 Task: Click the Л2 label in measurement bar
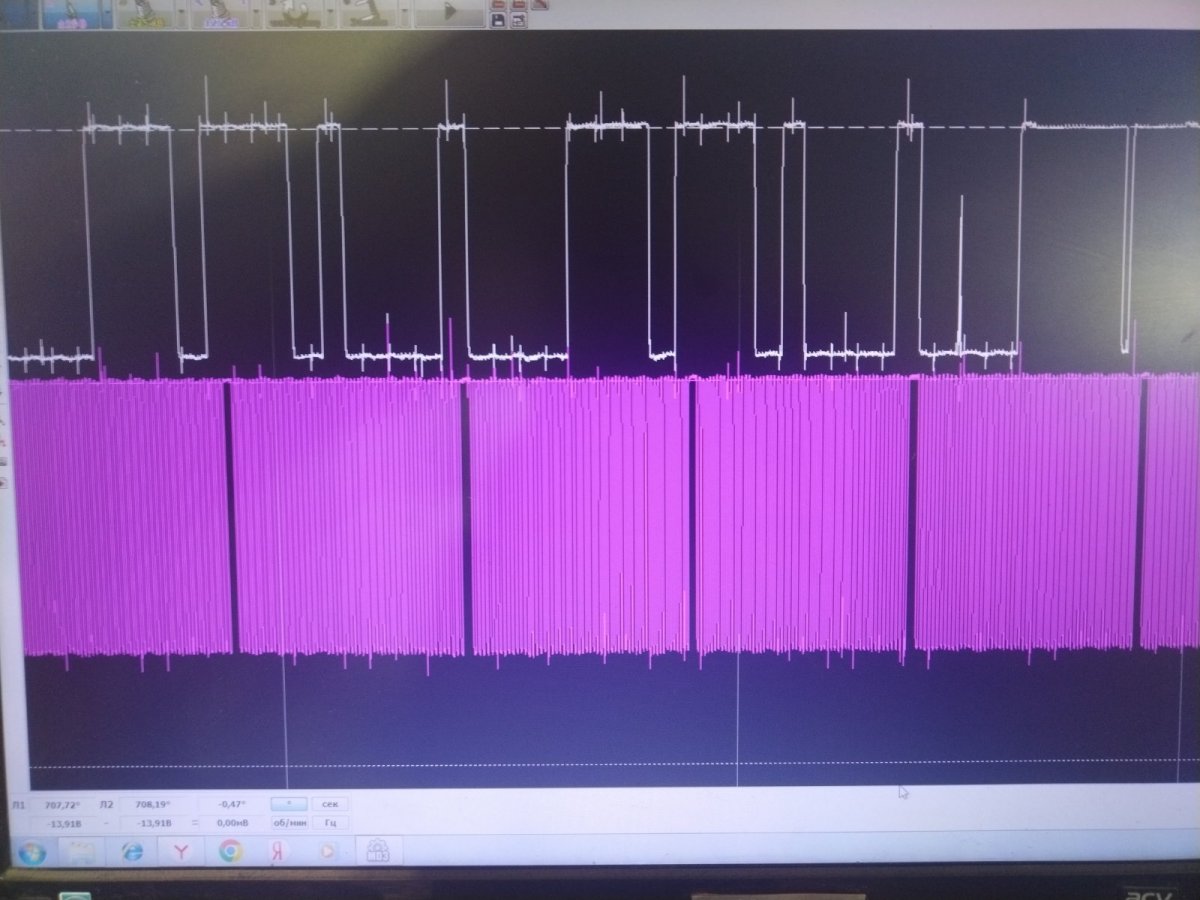click(106, 804)
